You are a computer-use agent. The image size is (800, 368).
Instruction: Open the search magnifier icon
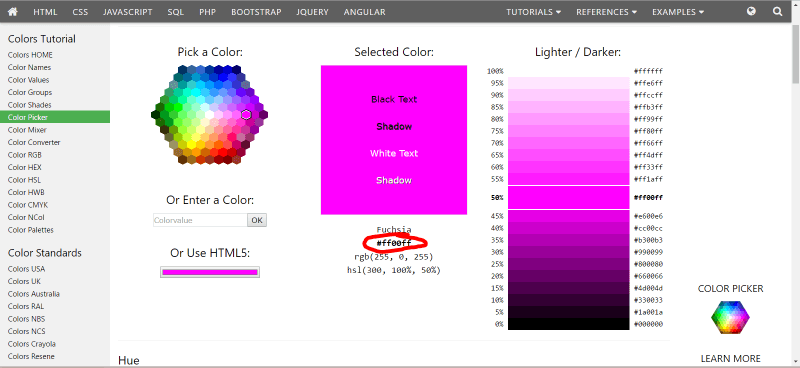778,11
